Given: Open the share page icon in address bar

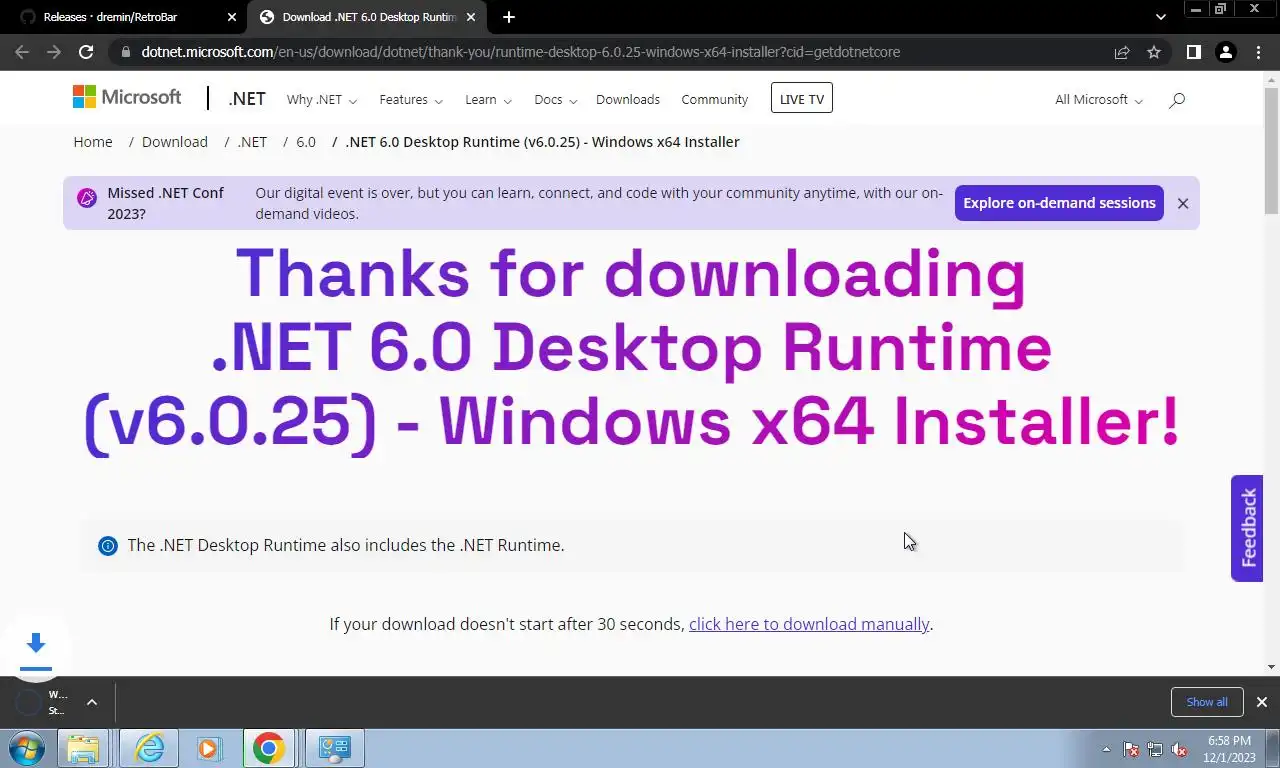Looking at the screenshot, I should point(1122,52).
